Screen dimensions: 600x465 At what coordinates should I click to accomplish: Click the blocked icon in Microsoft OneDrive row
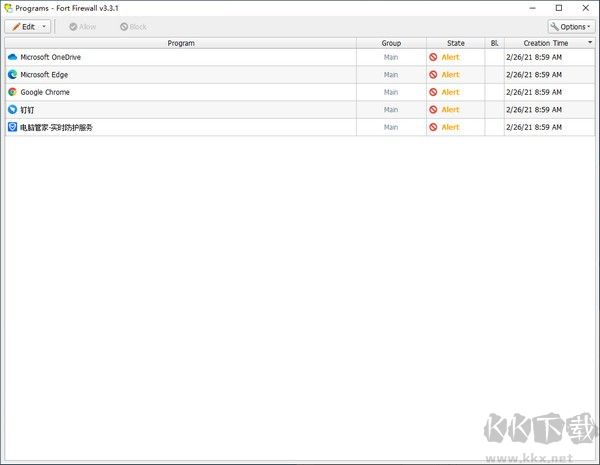433,57
